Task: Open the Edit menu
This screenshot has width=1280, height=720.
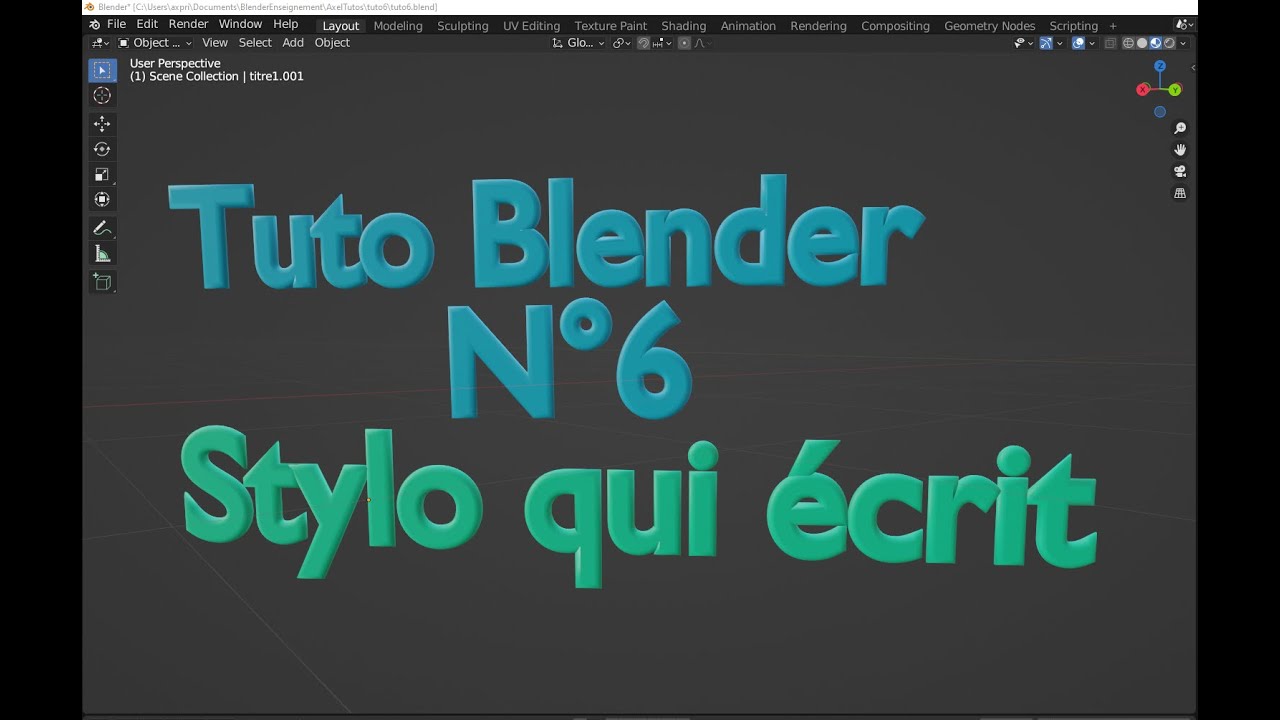Action: coord(147,24)
